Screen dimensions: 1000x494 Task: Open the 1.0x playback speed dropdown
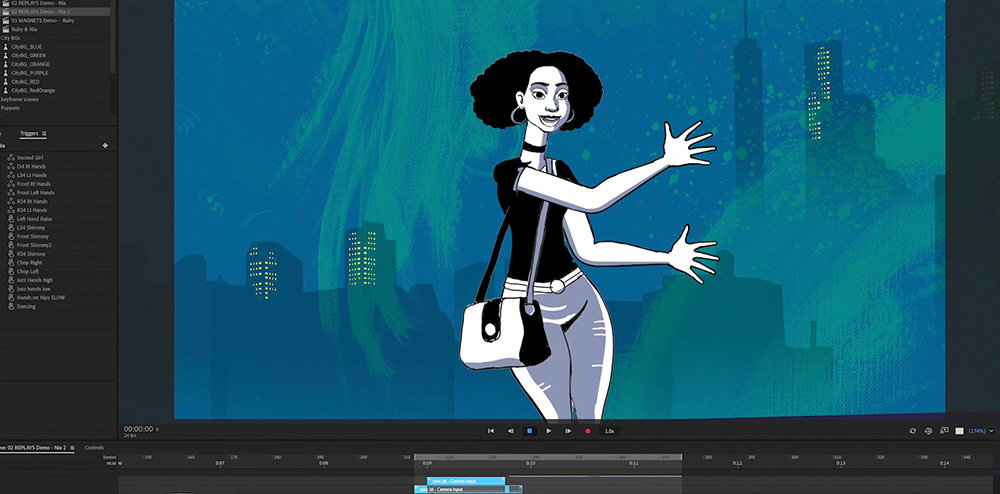click(609, 431)
